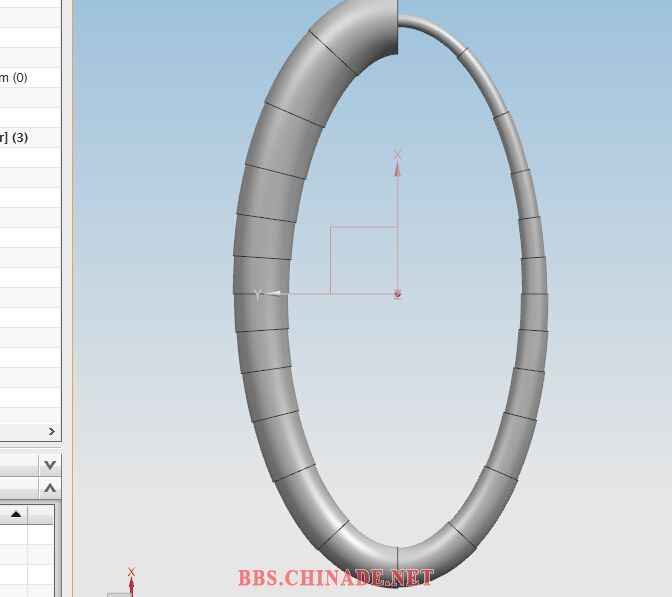Click the Y label left of the coordinate system

coord(258,294)
